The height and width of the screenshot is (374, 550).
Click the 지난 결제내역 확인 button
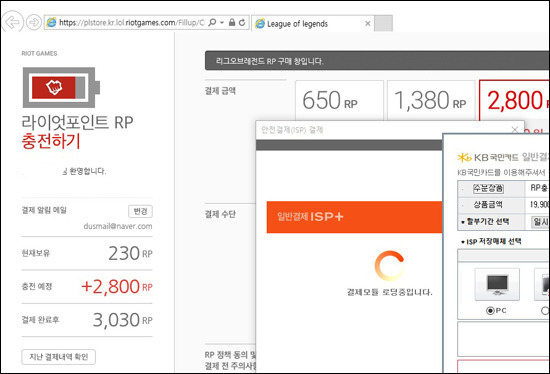click(59, 357)
